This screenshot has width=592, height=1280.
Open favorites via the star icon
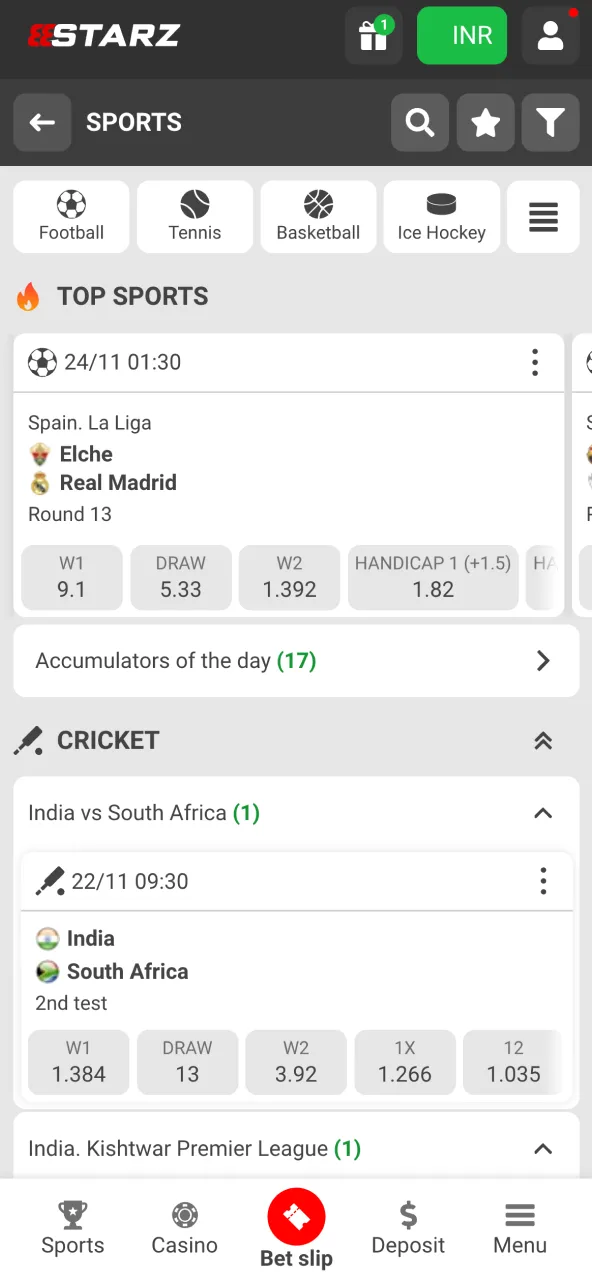click(485, 122)
